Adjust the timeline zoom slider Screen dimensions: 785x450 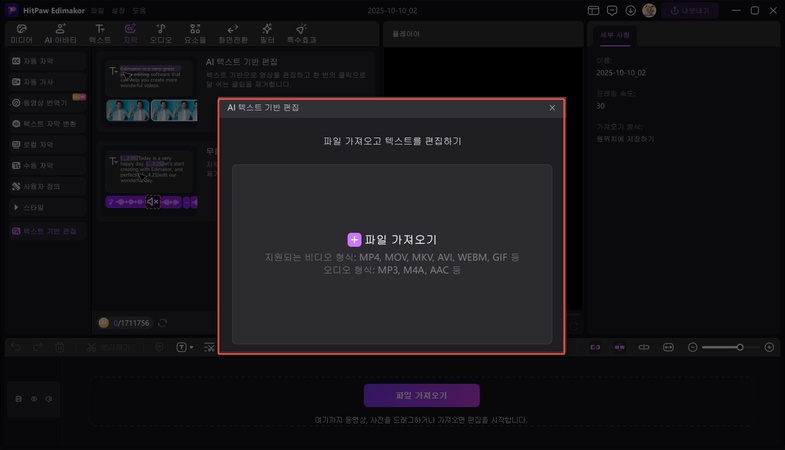coord(739,347)
